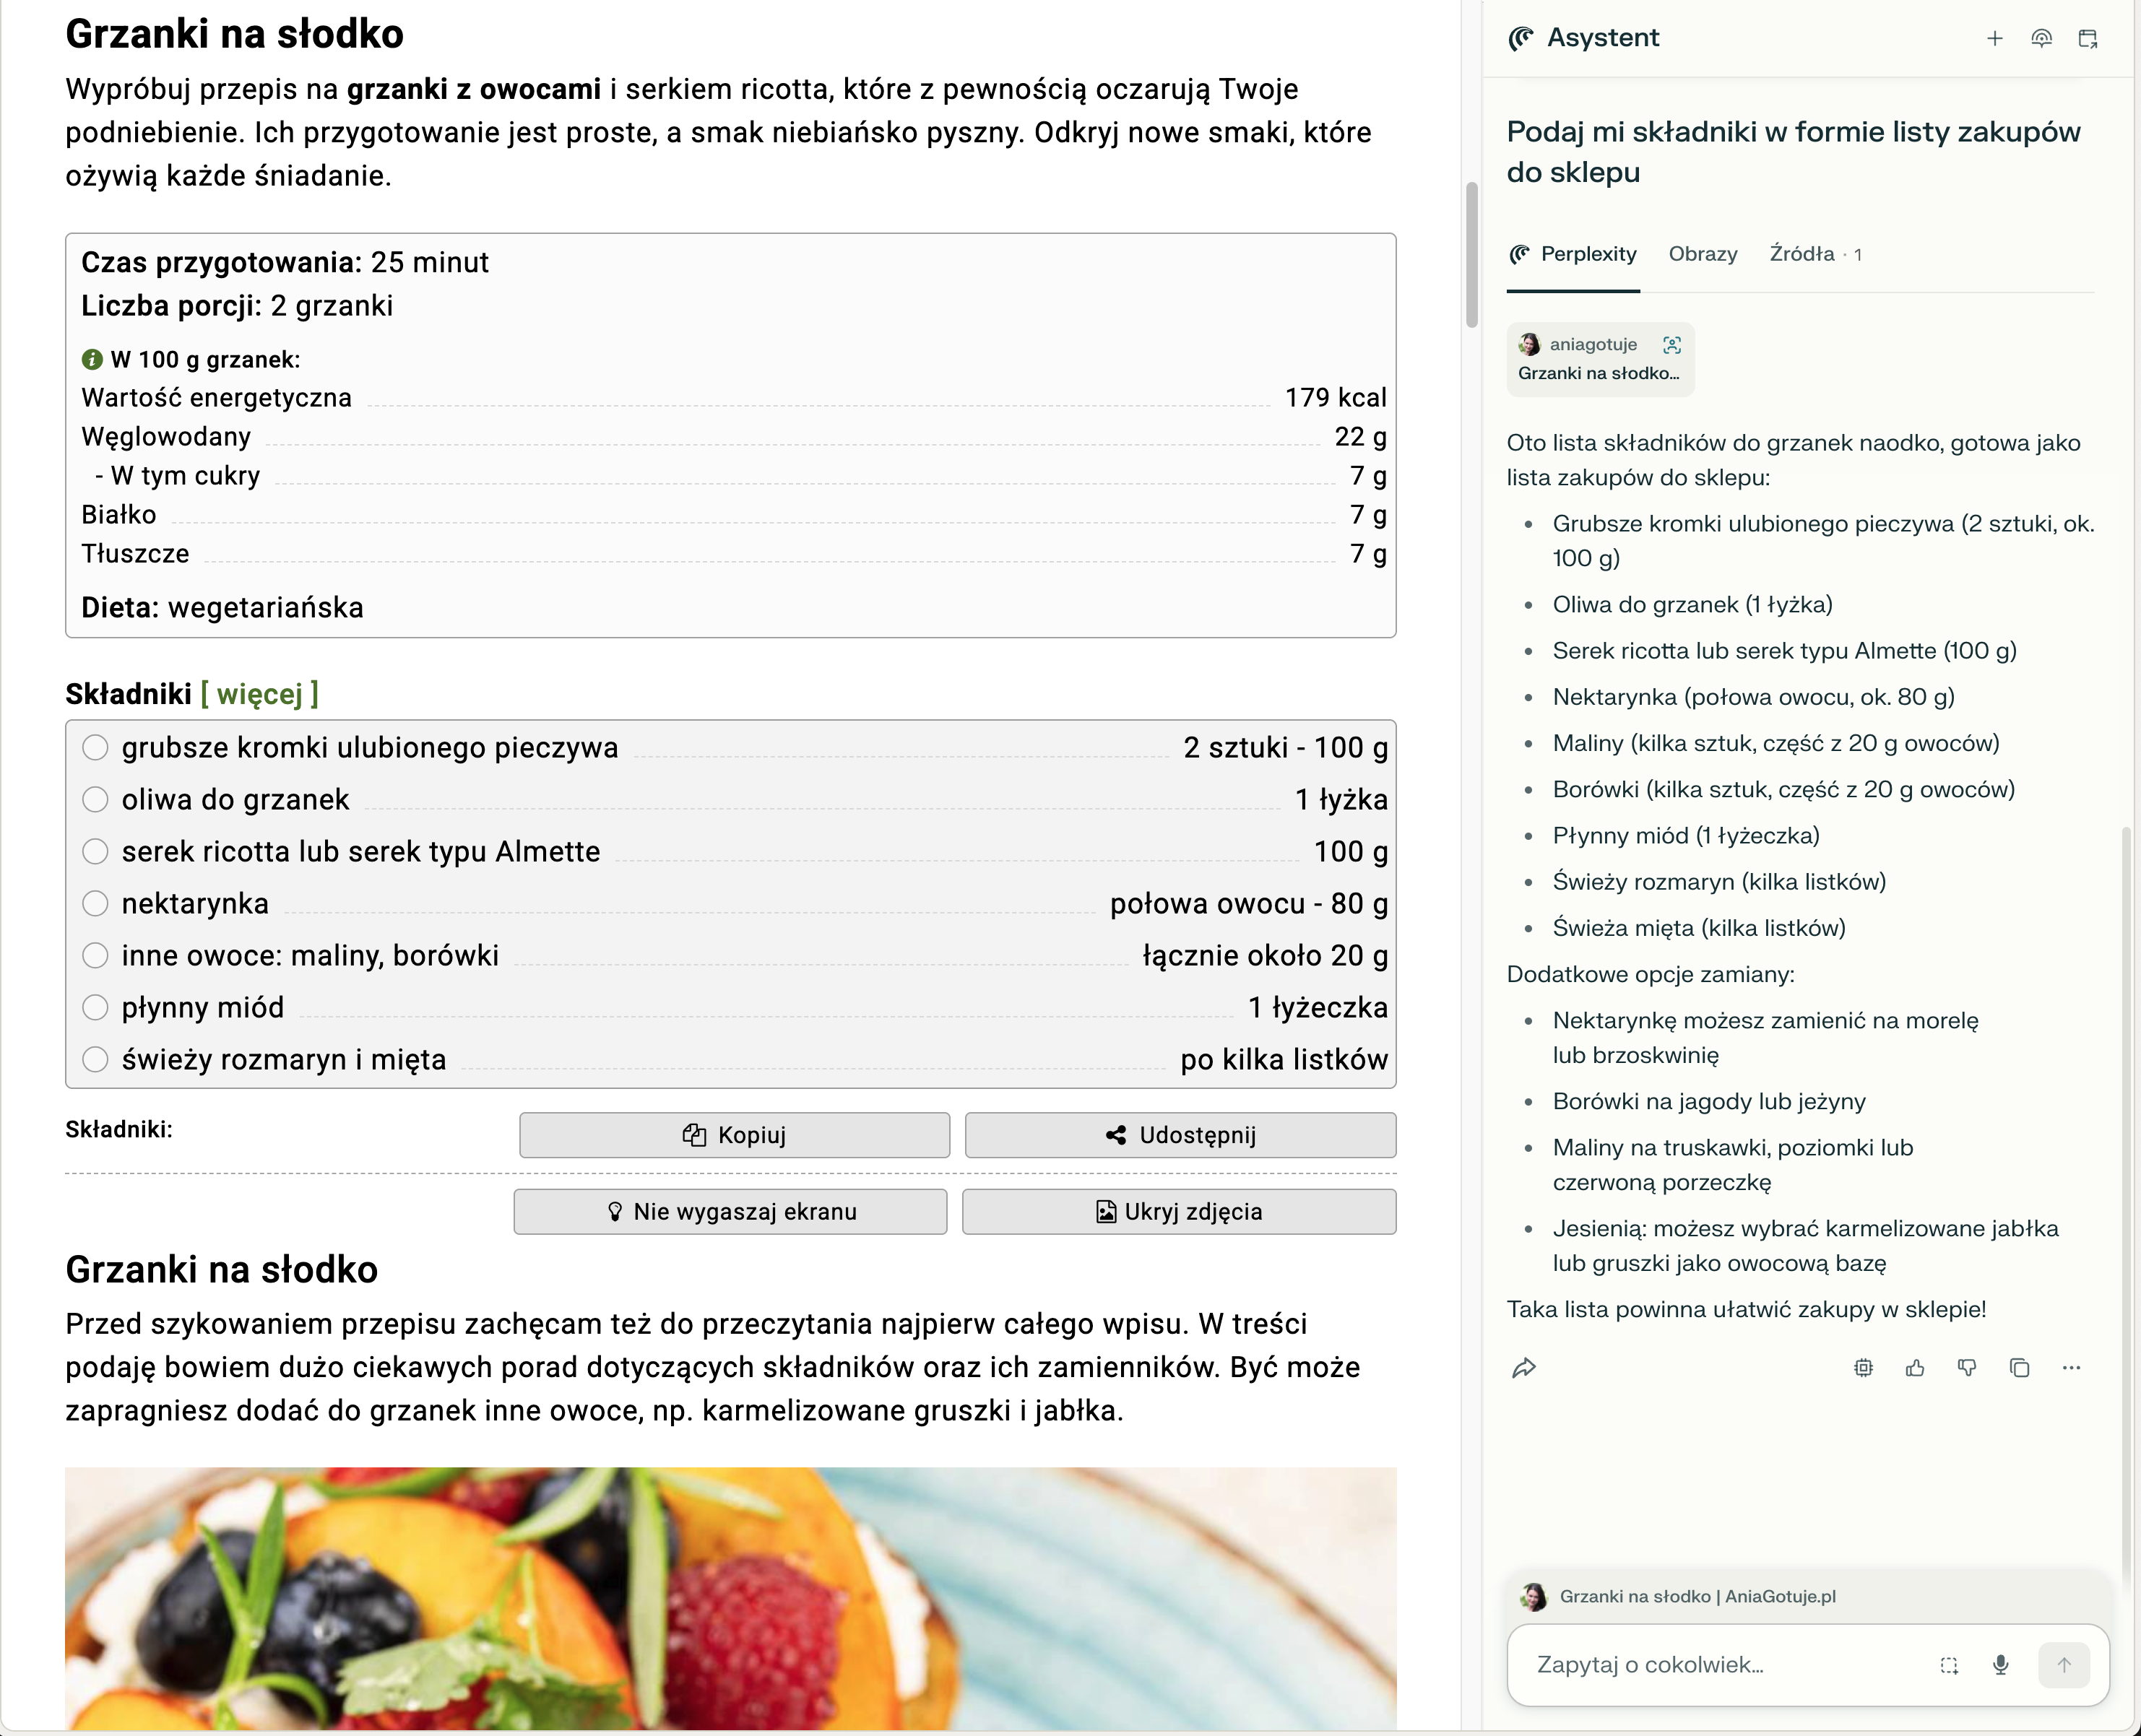The width and height of the screenshot is (2141, 1736).
Task: Click the Kopiuj button for ingredients
Action: click(x=734, y=1135)
